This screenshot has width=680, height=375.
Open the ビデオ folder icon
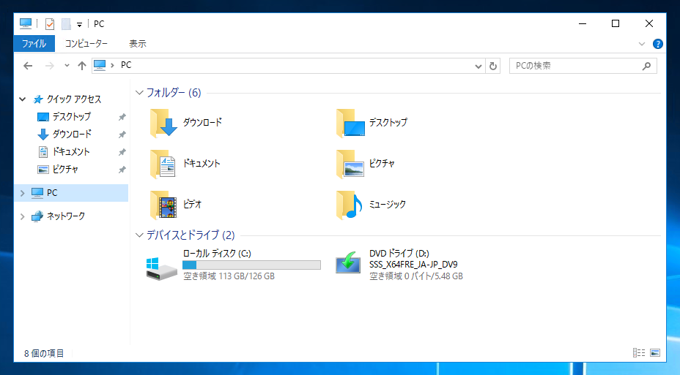click(x=163, y=205)
